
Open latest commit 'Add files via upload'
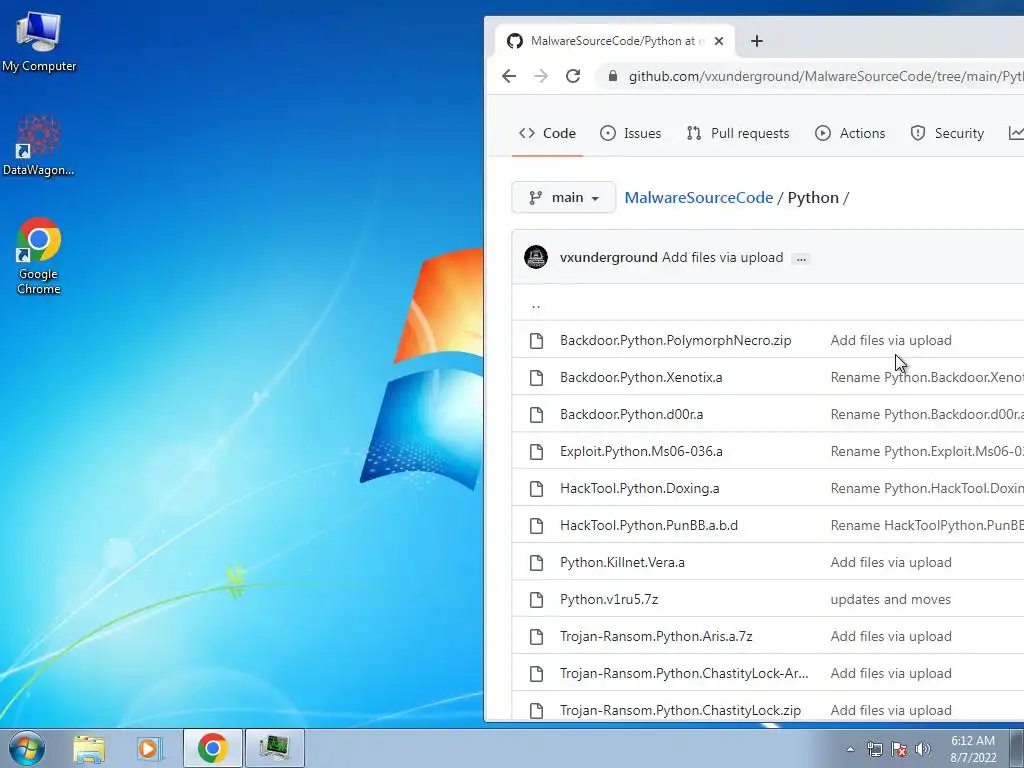(722, 257)
